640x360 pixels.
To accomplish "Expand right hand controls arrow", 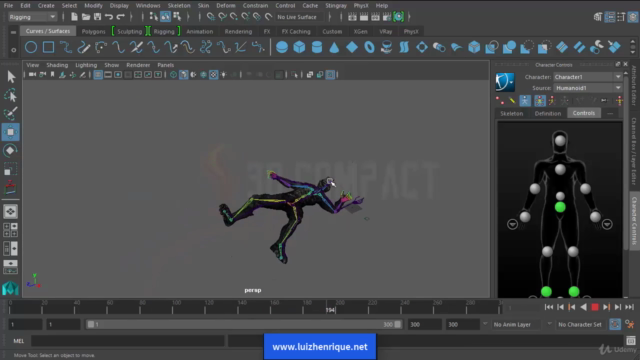I will (512, 224).
